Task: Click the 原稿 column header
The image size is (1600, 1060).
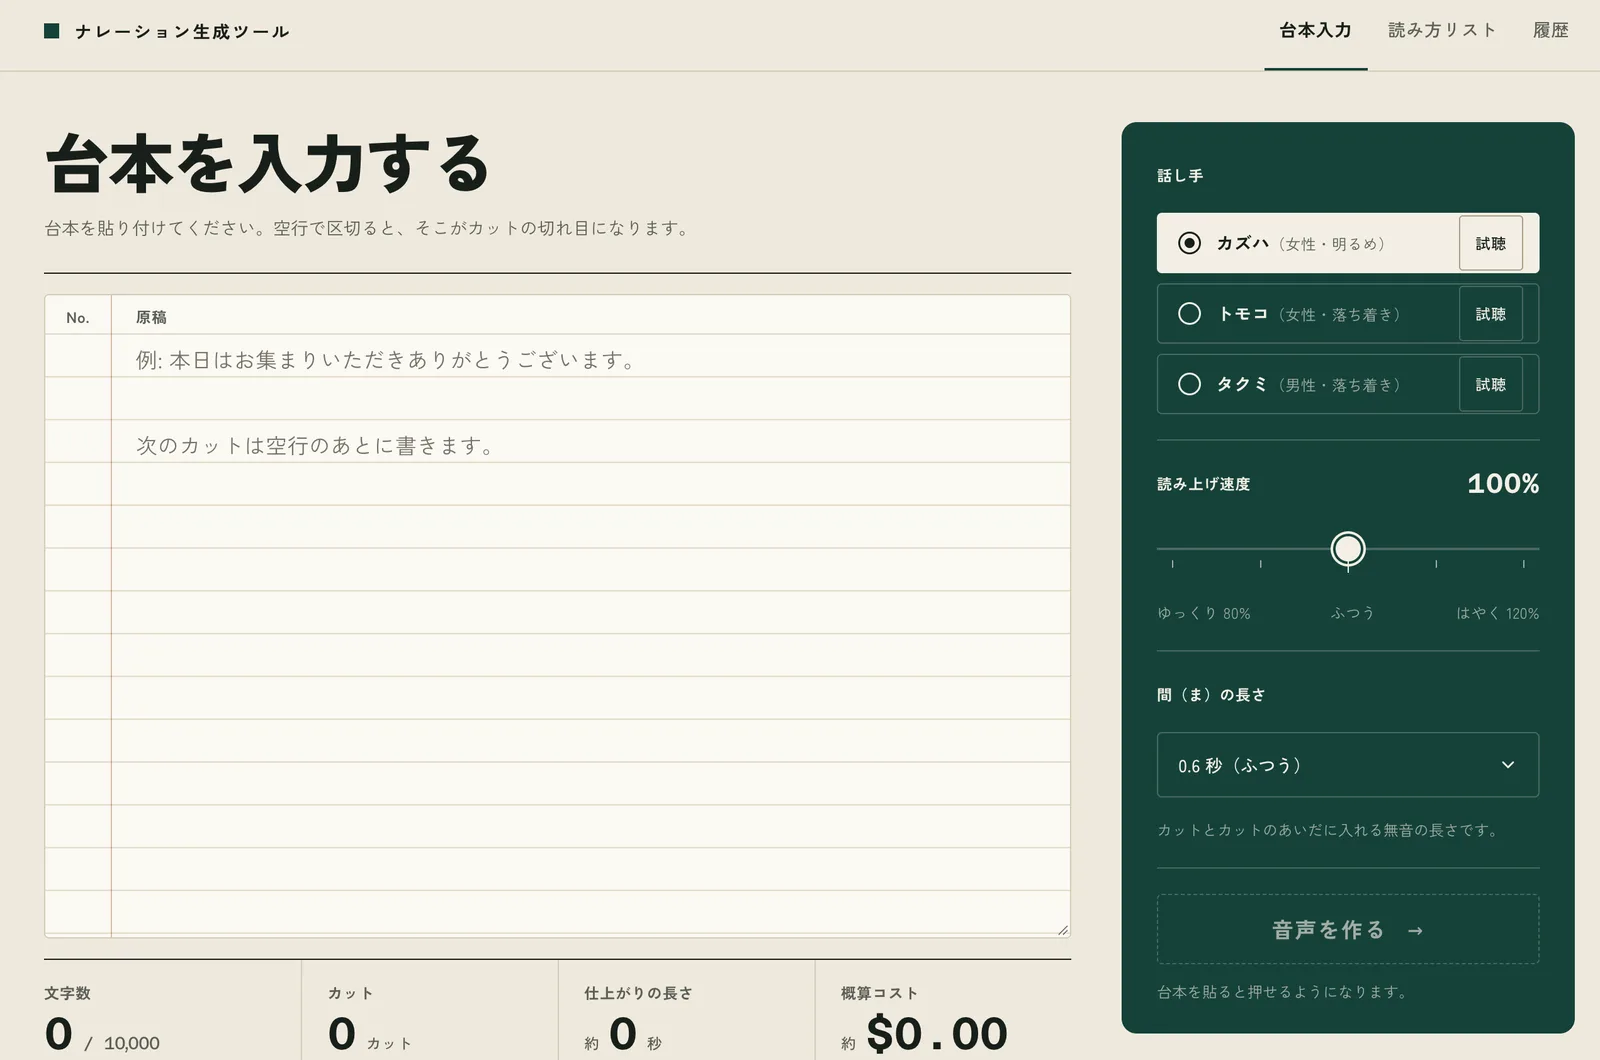Action: point(151,317)
